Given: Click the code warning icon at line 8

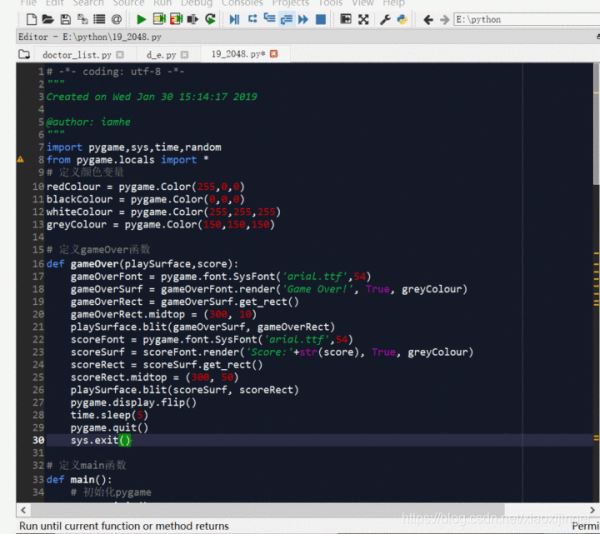Looking at the screenshot, I should tap(20, 159).
